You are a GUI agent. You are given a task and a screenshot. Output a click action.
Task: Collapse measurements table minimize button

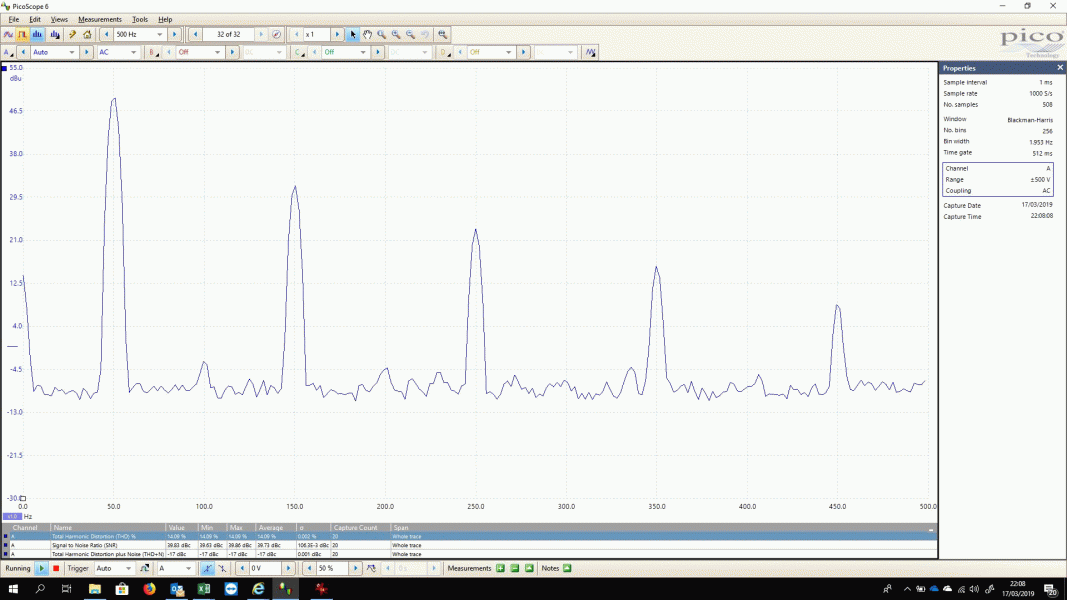tap(931, 528)
